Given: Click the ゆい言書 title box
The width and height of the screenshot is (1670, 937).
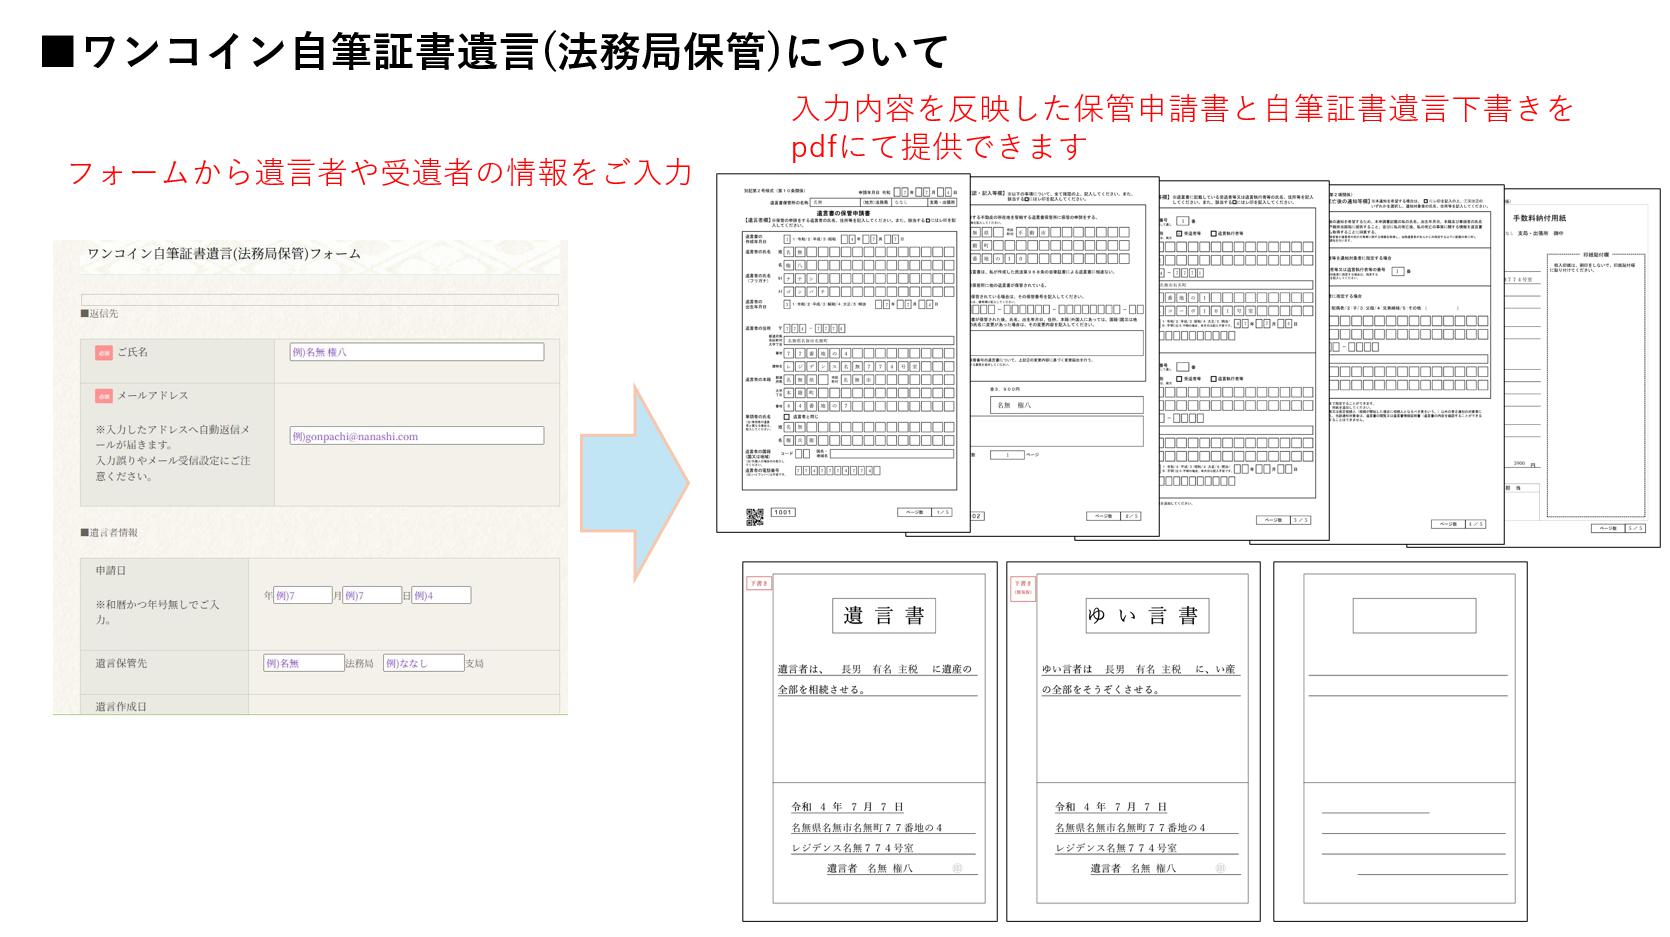Looking at the screenshot, I should coord(1147,616).
